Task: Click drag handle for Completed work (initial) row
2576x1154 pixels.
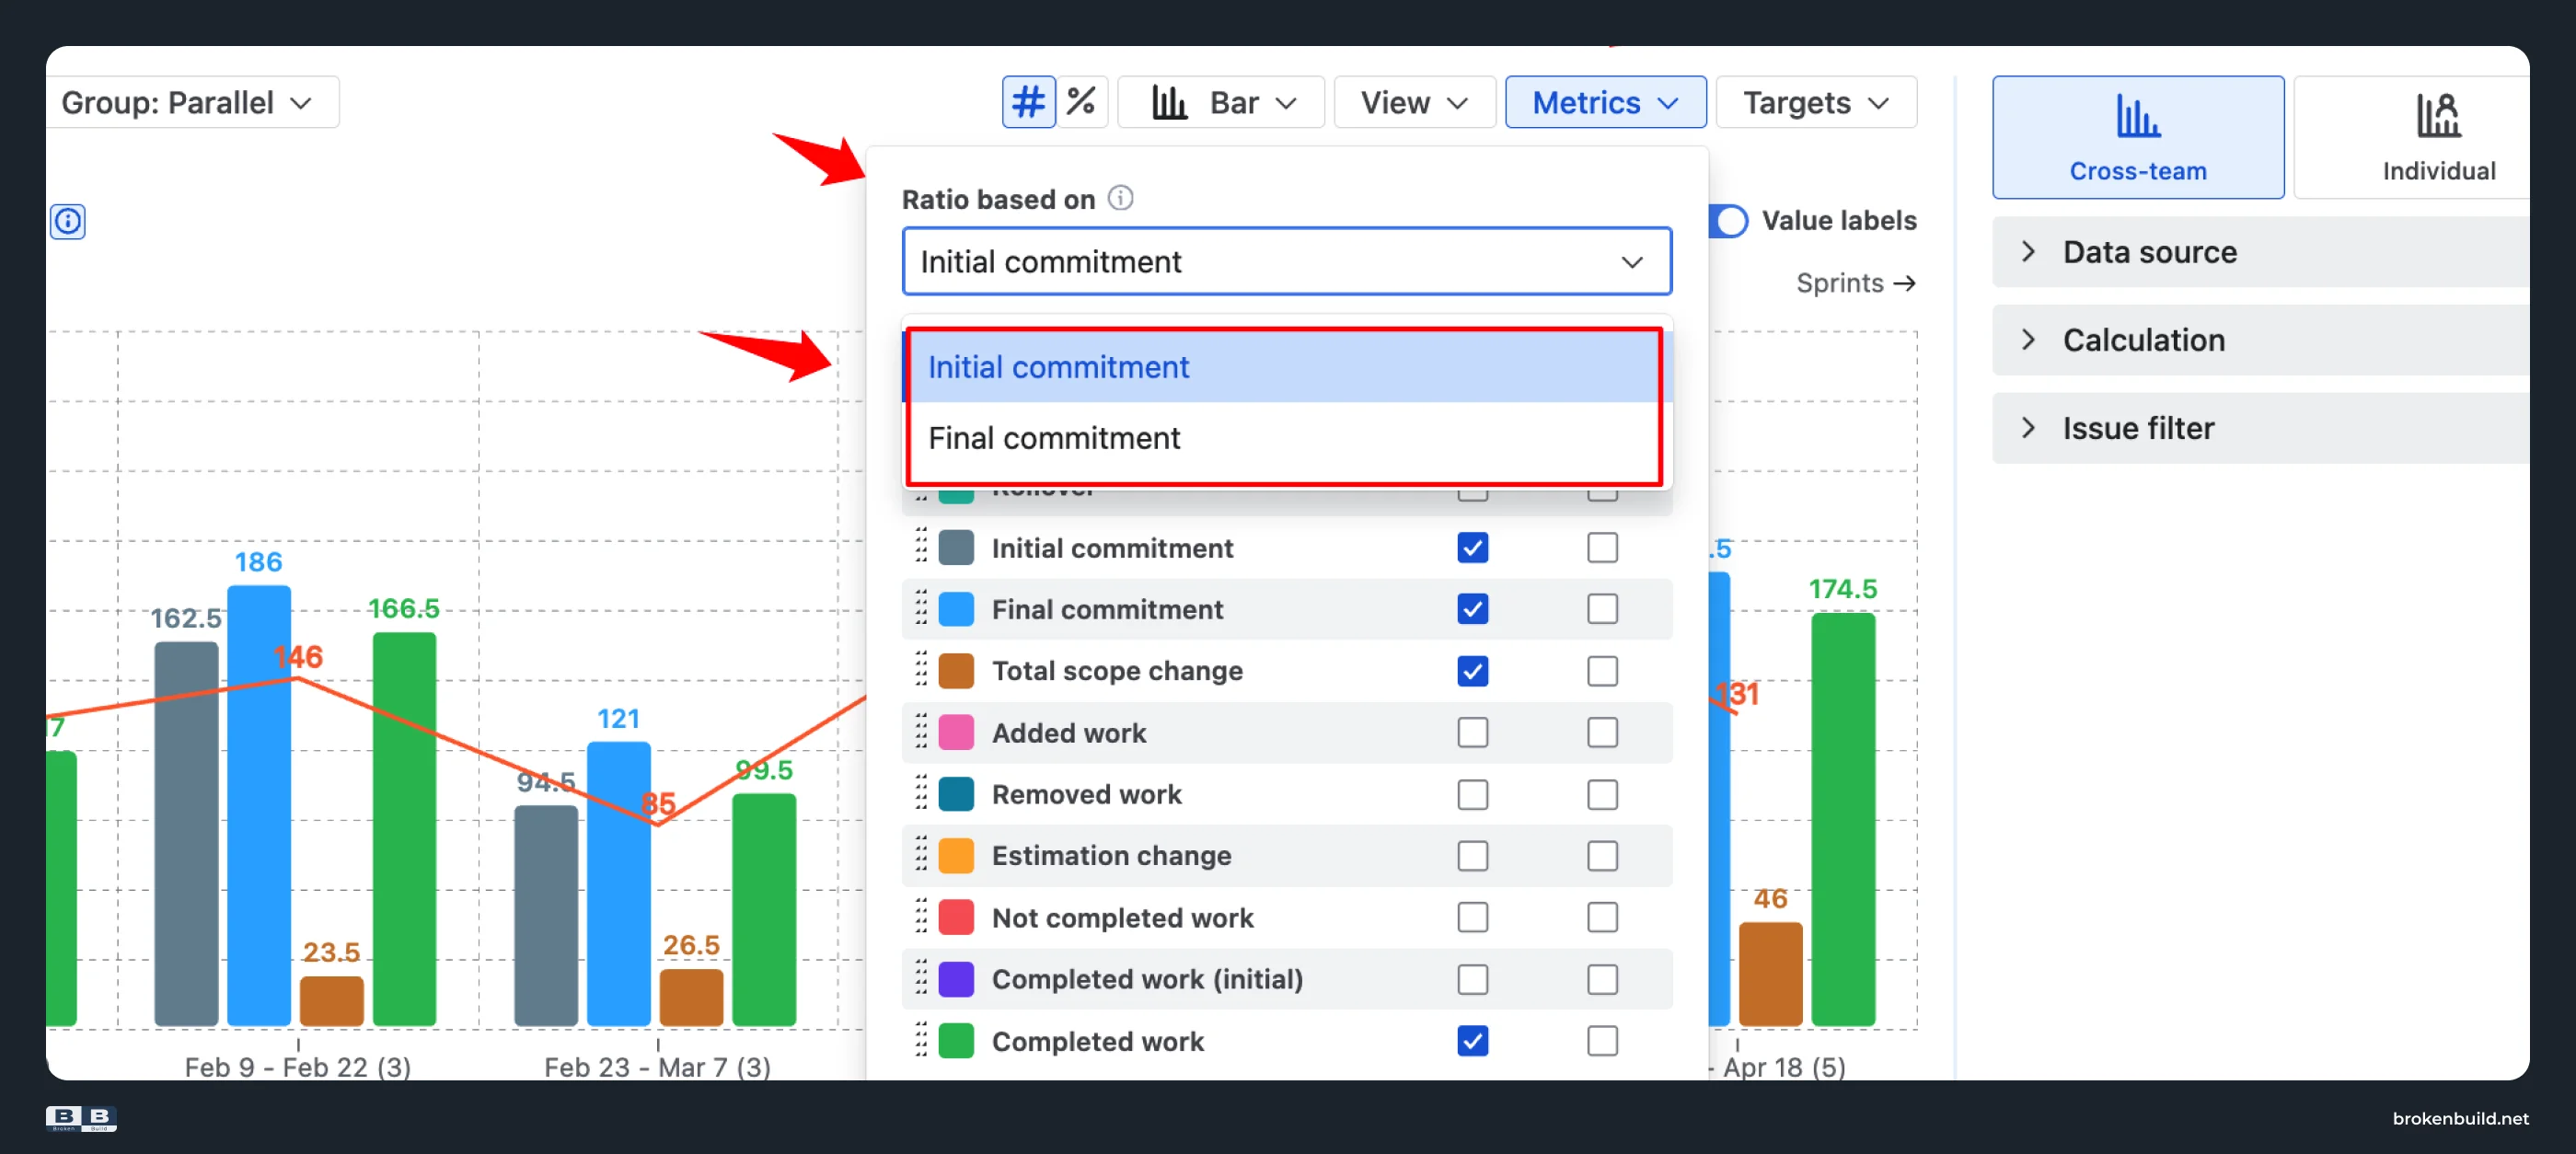Action: pos(921,979)
